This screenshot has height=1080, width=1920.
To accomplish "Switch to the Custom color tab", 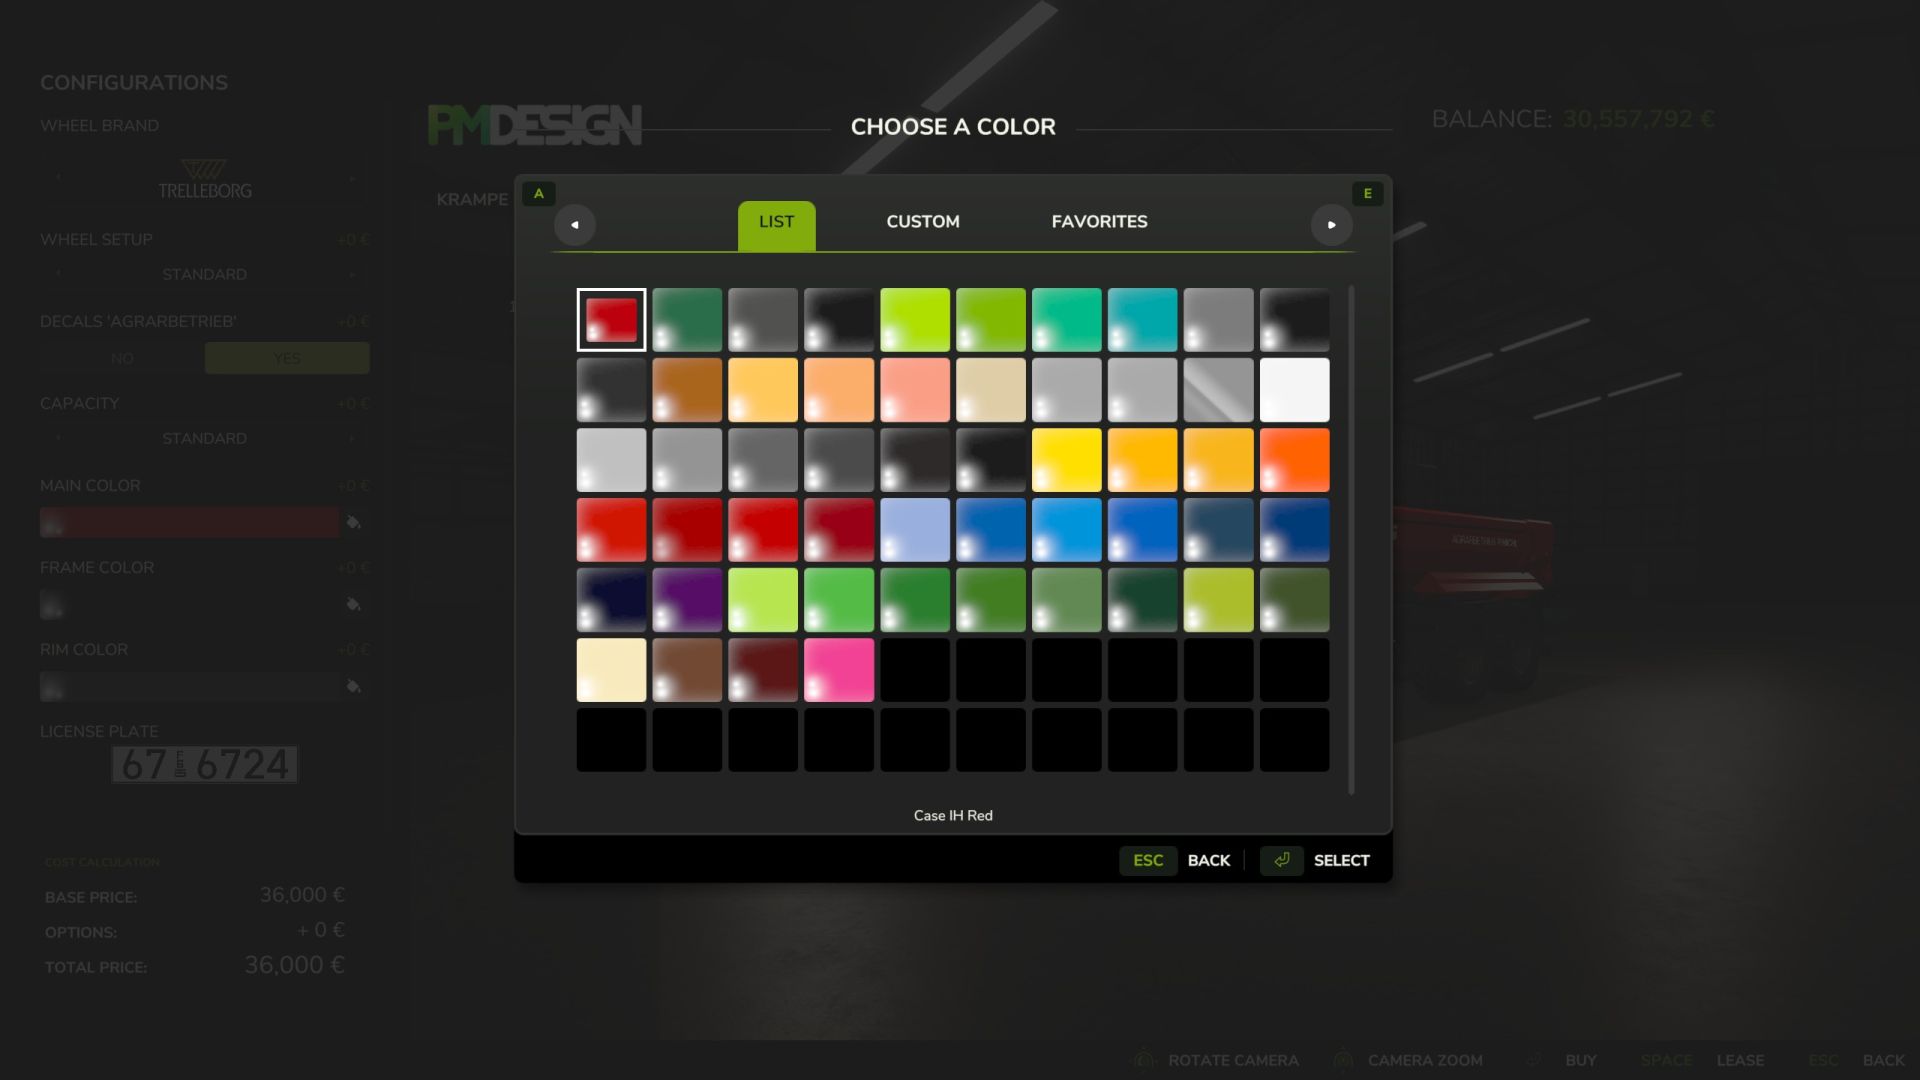I will 922,222.
